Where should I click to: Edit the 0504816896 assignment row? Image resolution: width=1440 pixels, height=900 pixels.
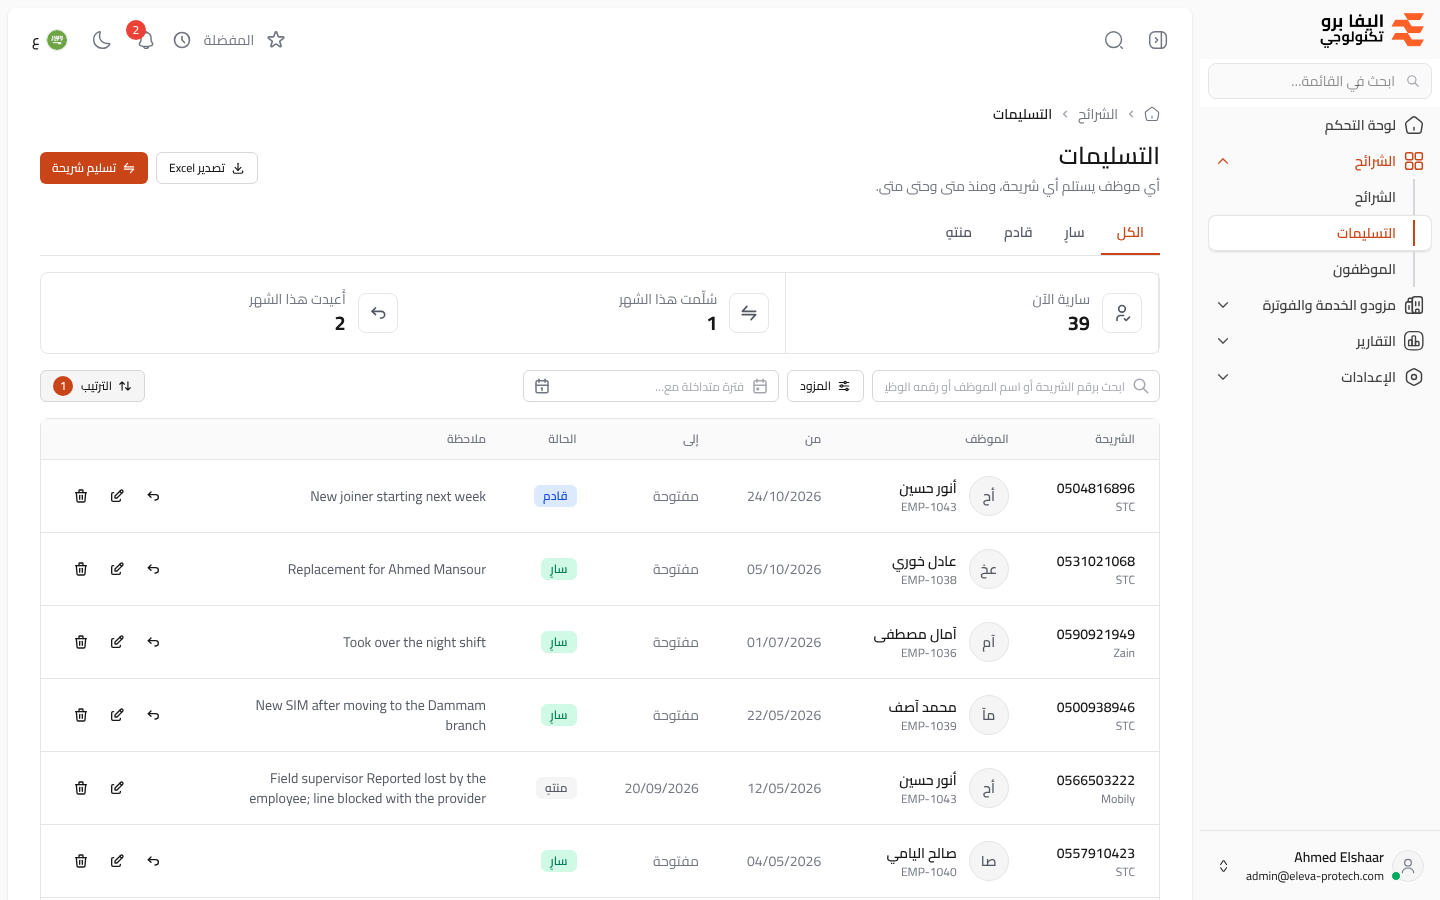(x=117, y=496)
